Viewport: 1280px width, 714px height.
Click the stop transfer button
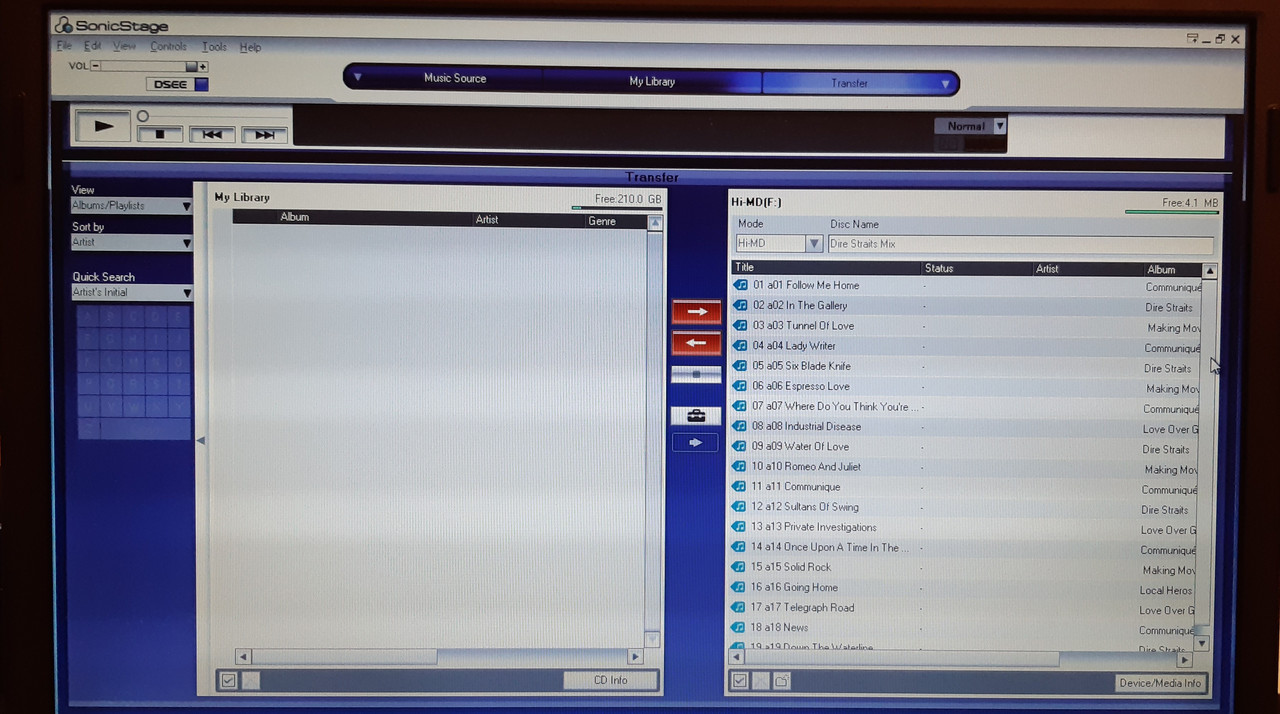(x=696, y=374)
